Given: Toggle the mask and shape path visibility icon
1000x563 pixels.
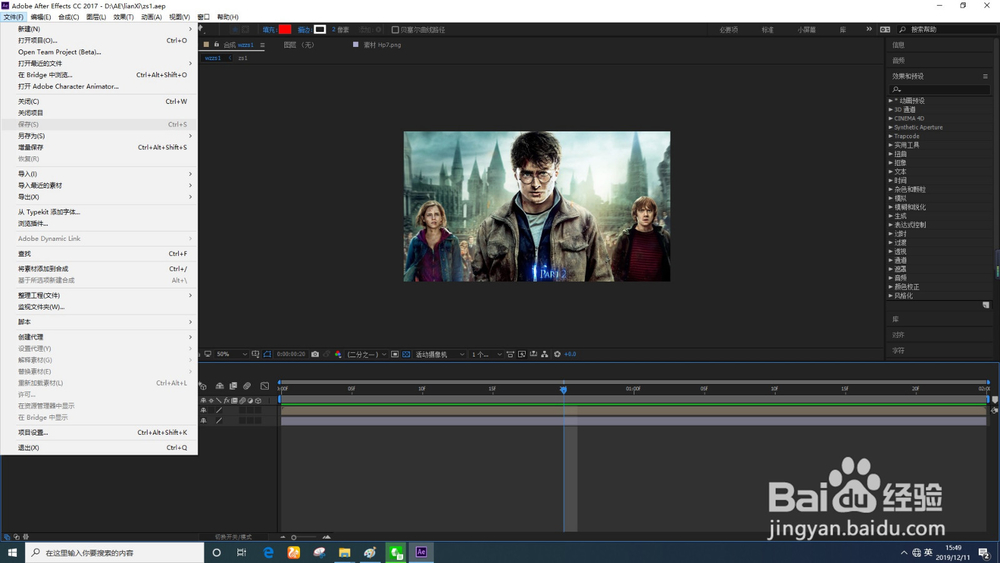Looking at the screenshot, I should [x=267, y=354].
